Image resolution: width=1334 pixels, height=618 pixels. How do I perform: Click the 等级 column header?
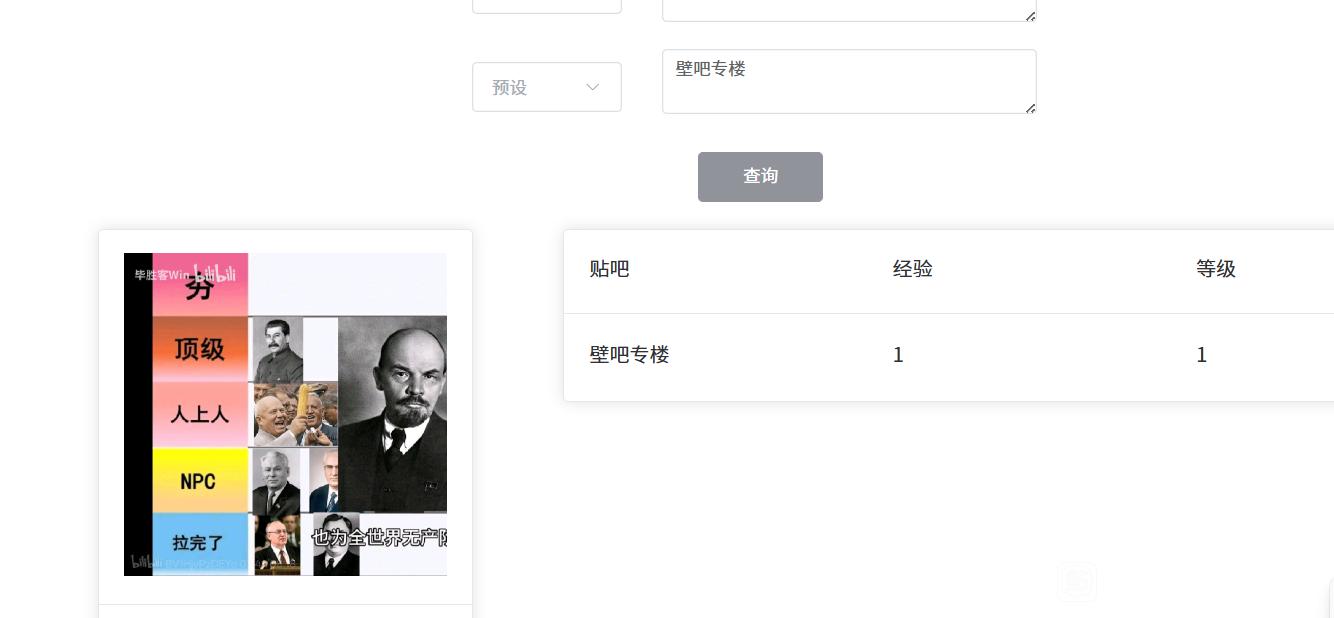[1215, 269]
